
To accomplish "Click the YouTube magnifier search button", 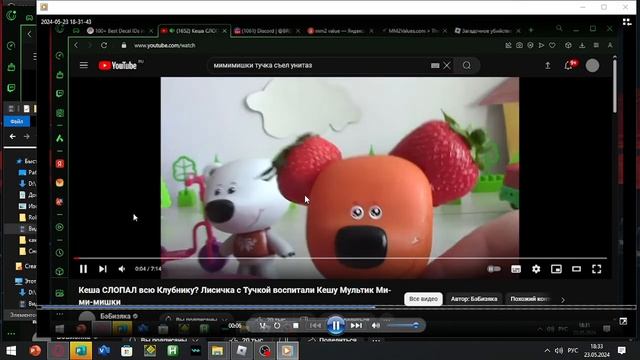I will point(467,65).
